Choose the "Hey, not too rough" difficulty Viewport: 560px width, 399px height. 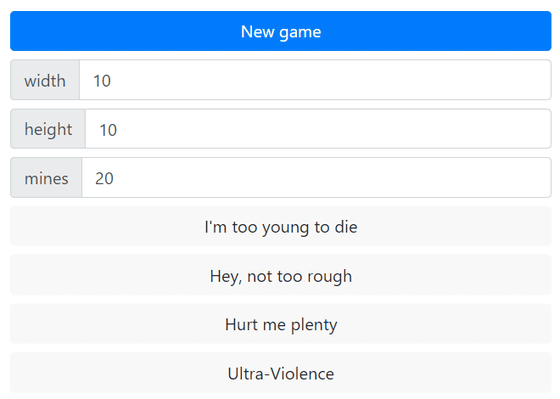281,275
